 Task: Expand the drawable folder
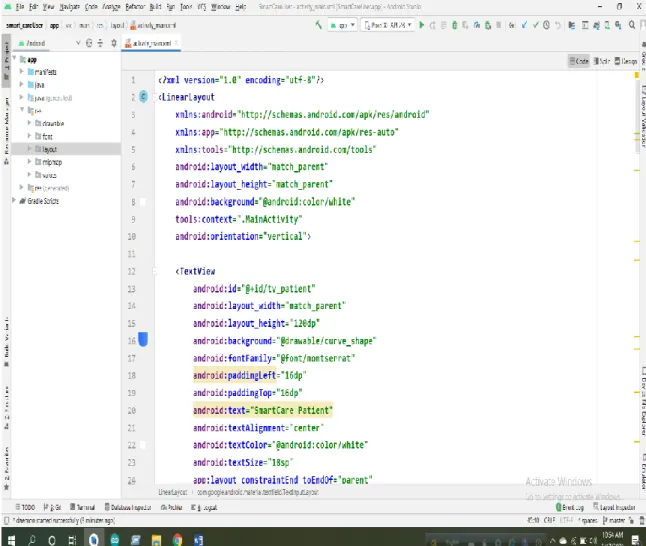pyautogui.click(x=29, y=123)
